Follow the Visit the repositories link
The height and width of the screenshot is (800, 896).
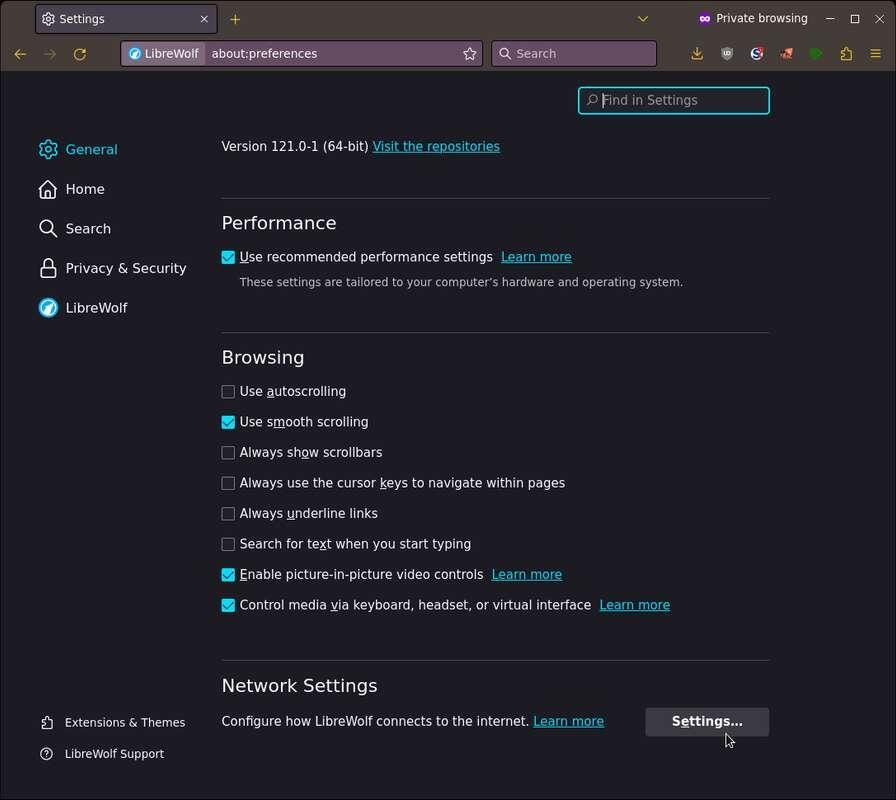(436, 146)
